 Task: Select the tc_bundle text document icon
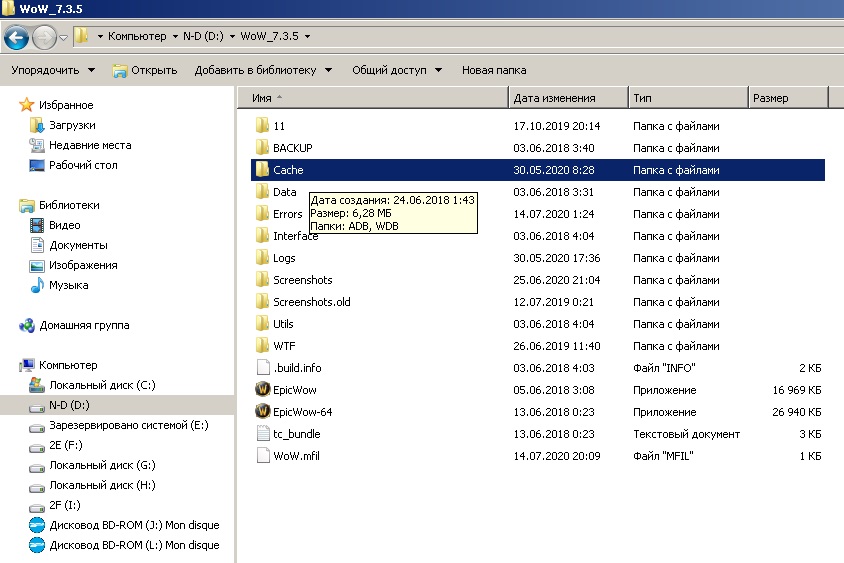tap(263, 434)
